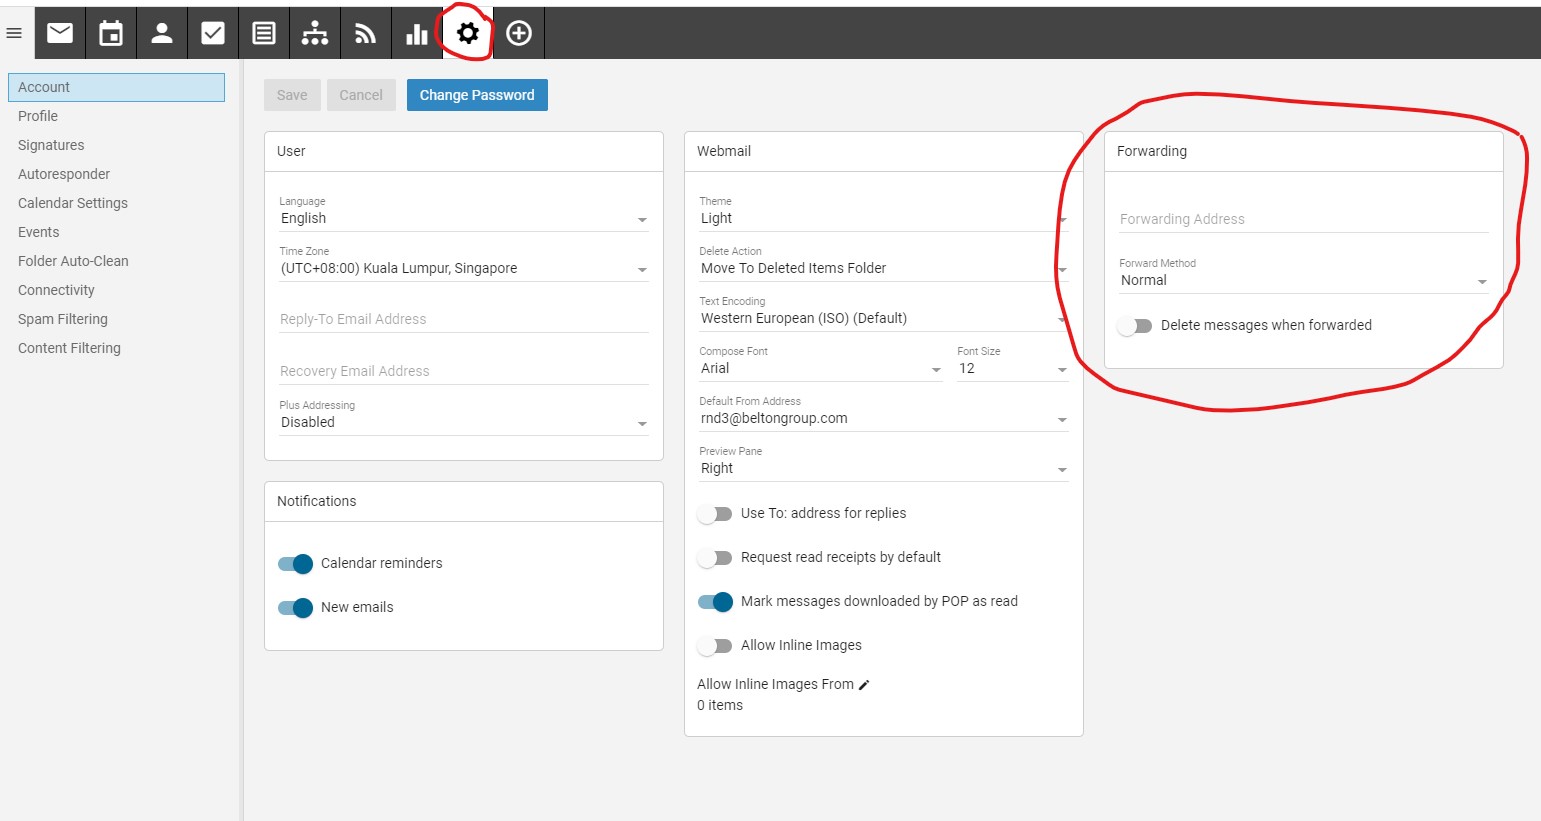Click the Recovery Email Address field

tap(464, 371)
